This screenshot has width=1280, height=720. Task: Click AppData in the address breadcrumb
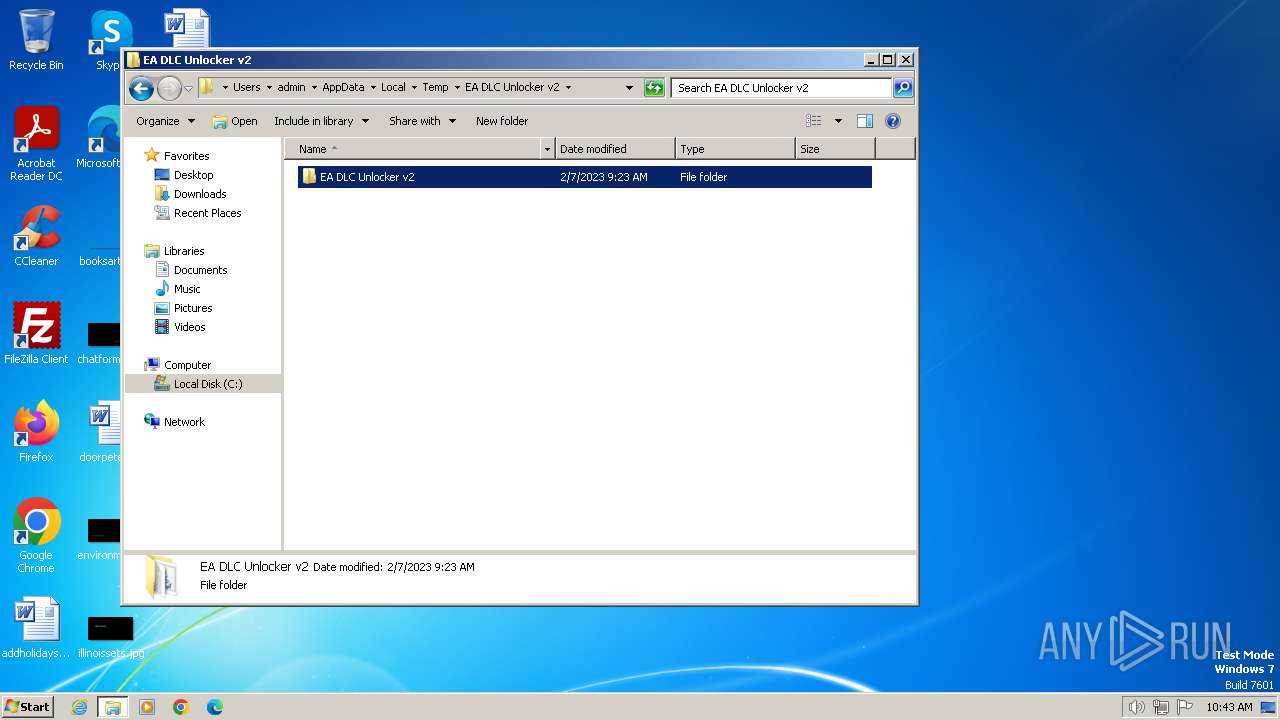pos(343,87)
